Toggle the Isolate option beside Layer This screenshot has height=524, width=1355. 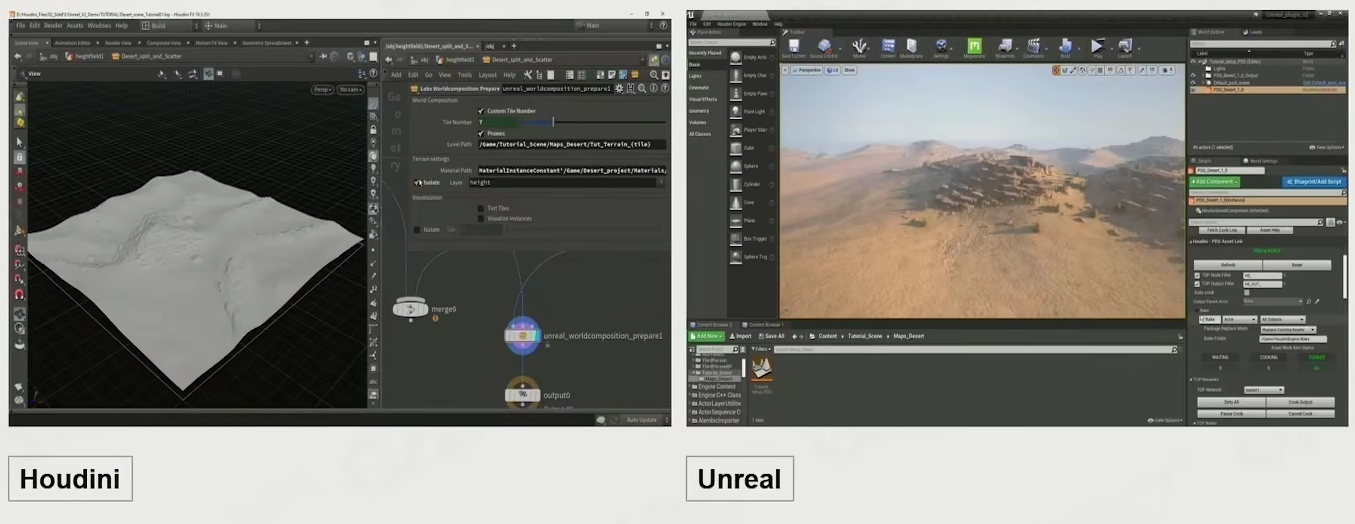click(418, 183)
